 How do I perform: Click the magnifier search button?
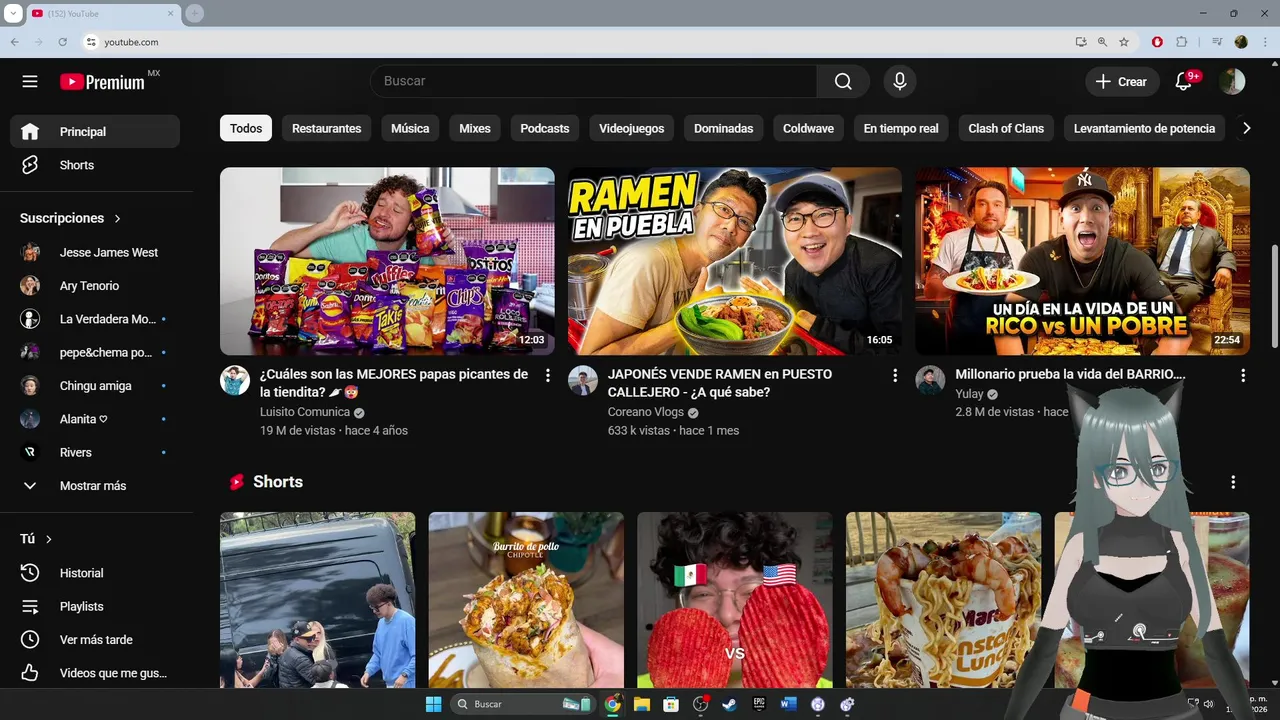pyautogui.click(x=843, y=81)
